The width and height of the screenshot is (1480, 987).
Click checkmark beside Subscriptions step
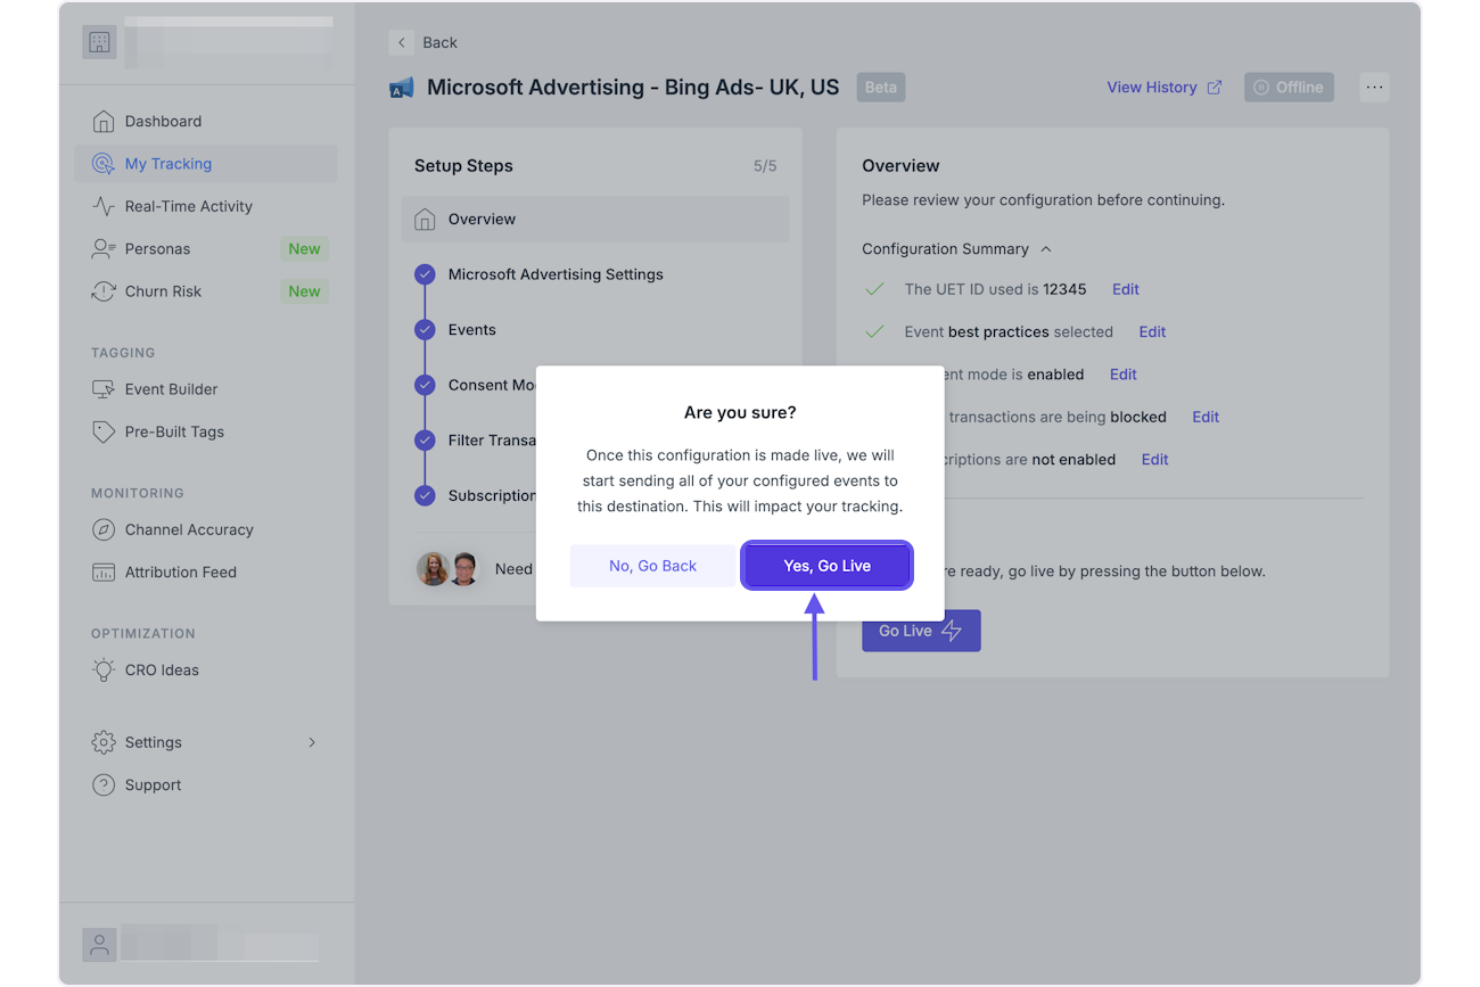click(425, 495)
